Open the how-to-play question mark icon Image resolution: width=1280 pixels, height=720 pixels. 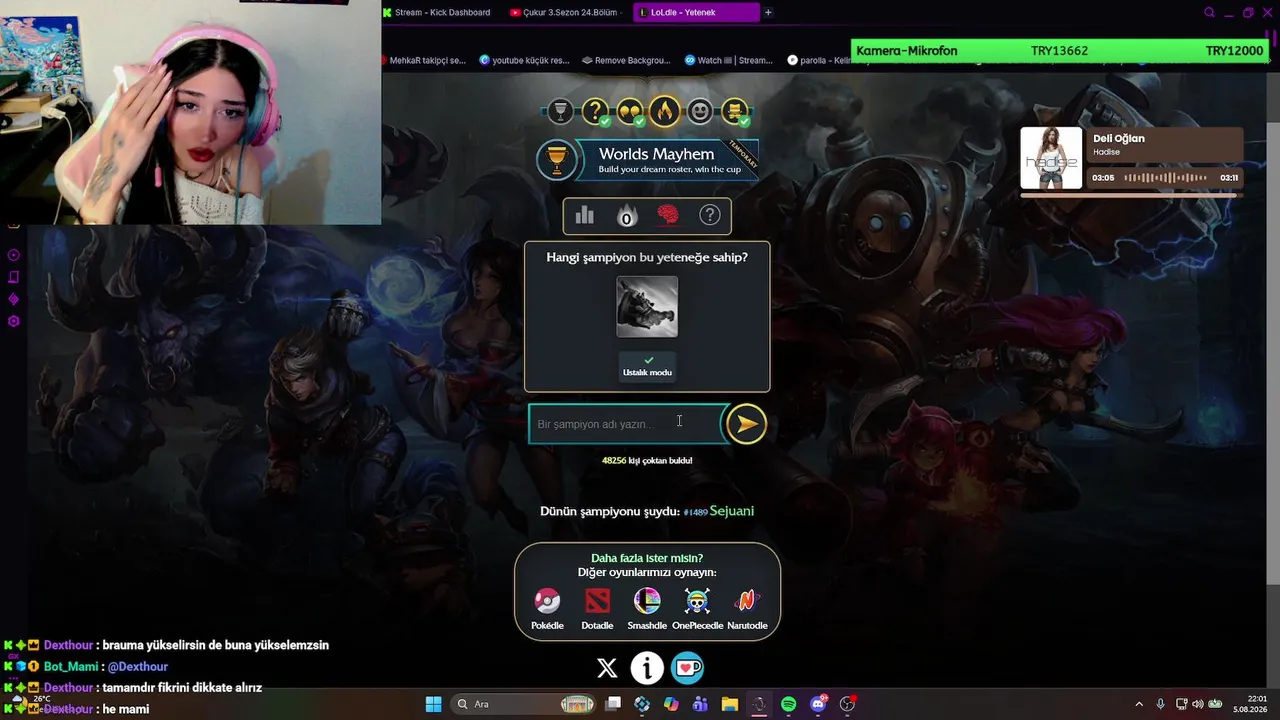(x=709, y=215)
